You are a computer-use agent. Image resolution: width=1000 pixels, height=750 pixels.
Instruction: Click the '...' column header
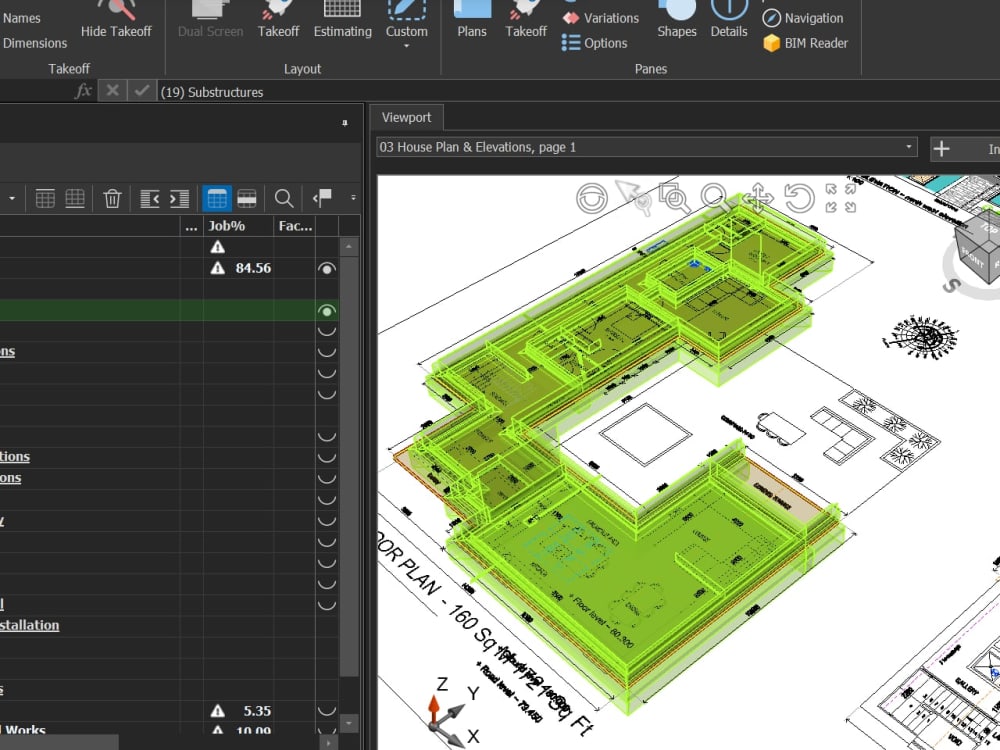tap(191, 226)
